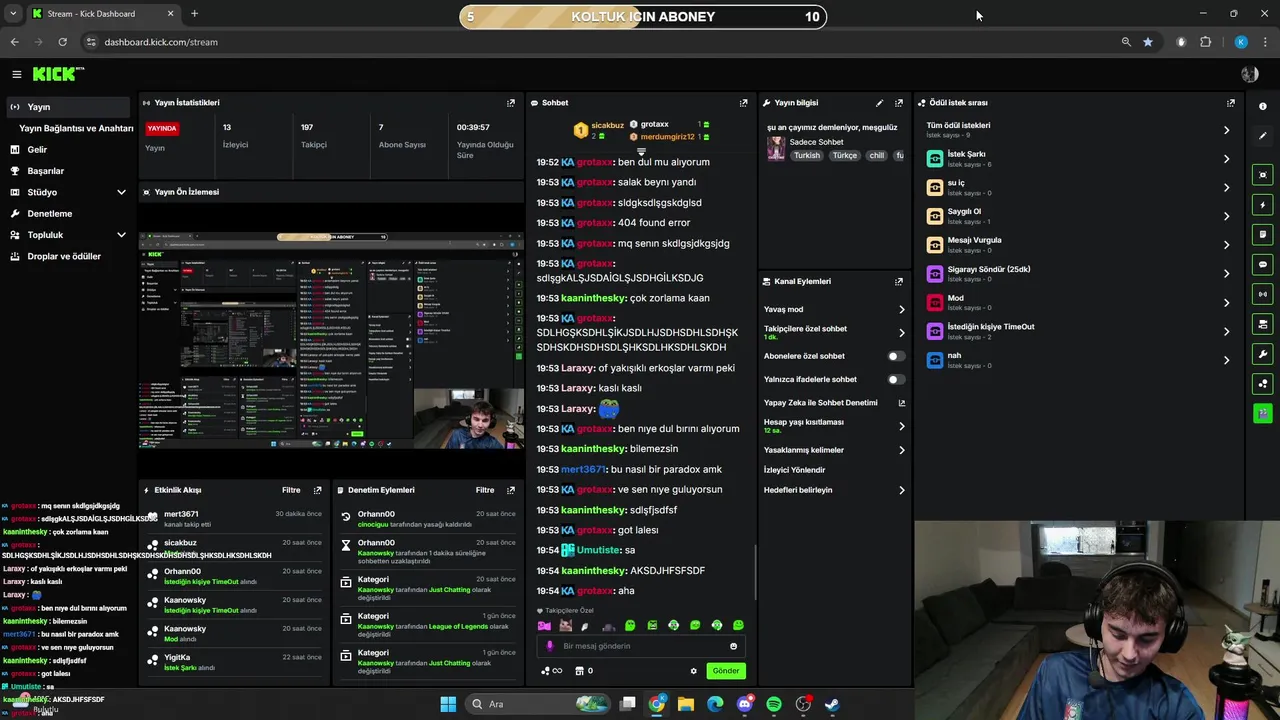Viewport: 1280px width, 720px height.
Task: Pop out the Kanal Eylemleri panel
Action: click(x=899, y=282)
